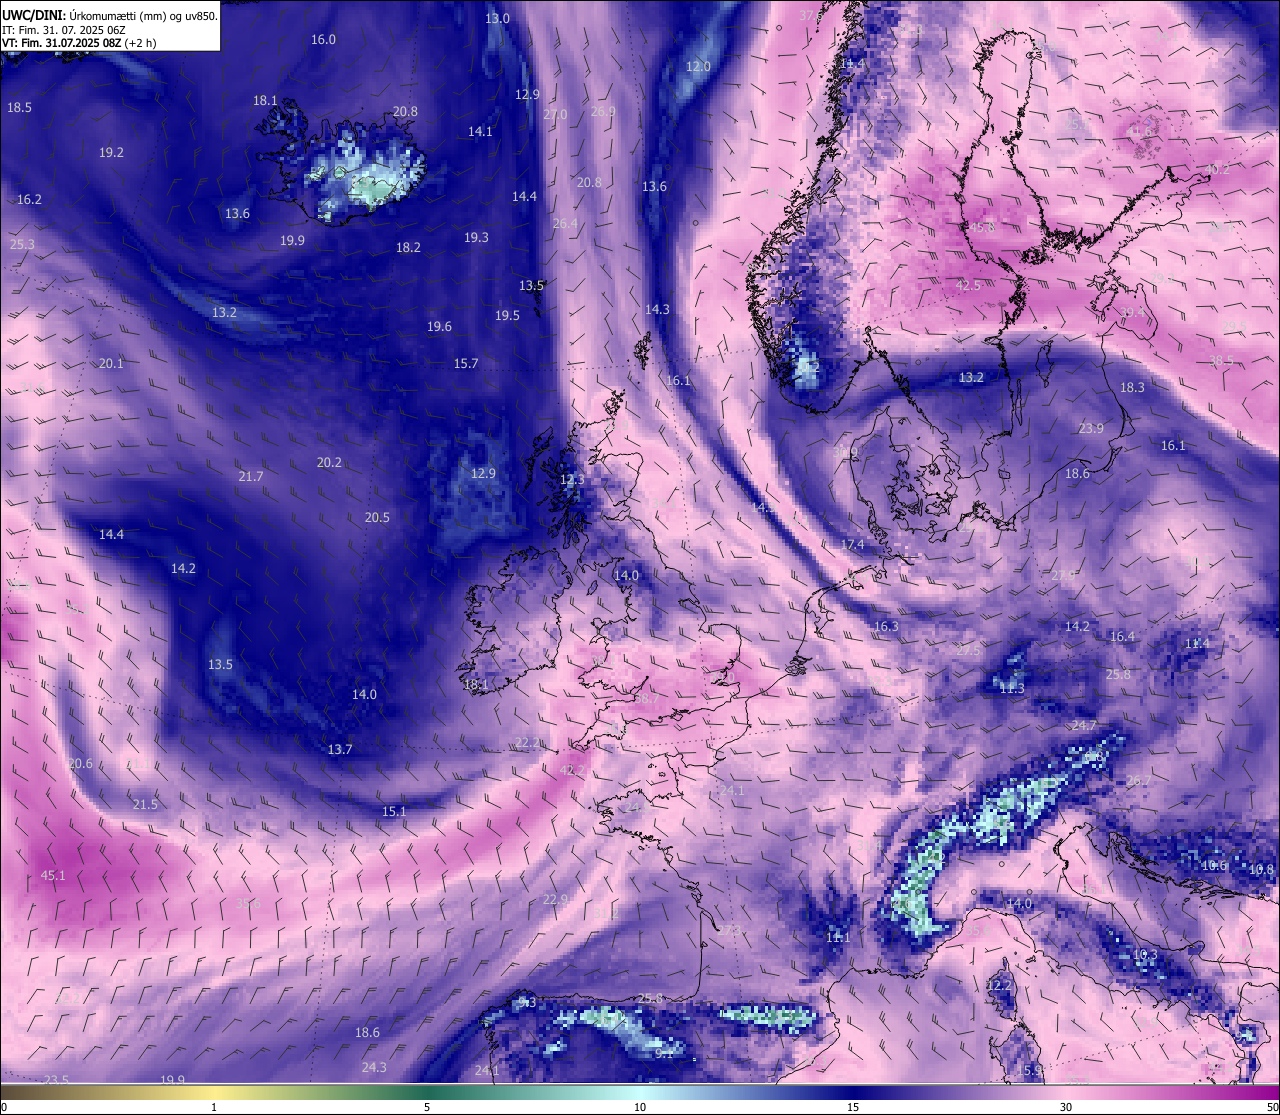Click the value '22.9' in the Bay of Biscay
This screenshot has width=1280, height=1115.
(555, 899)
